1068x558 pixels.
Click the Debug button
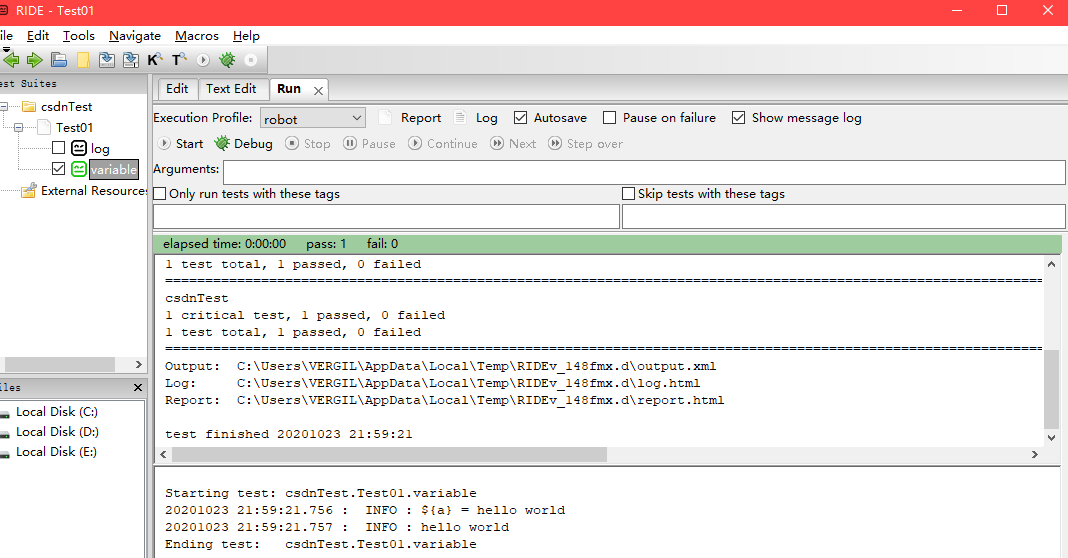[244, 144]
